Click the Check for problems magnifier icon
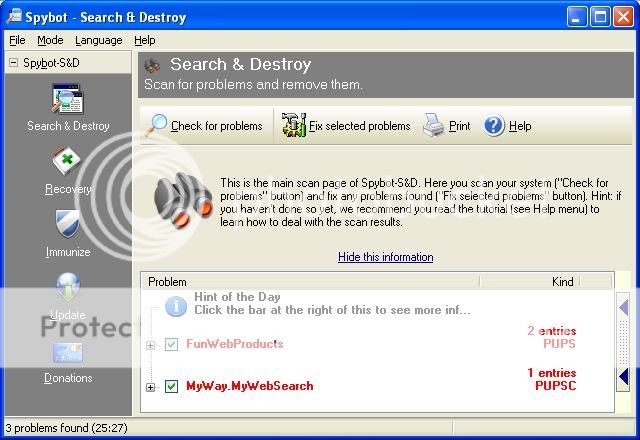 pos(156,124)
